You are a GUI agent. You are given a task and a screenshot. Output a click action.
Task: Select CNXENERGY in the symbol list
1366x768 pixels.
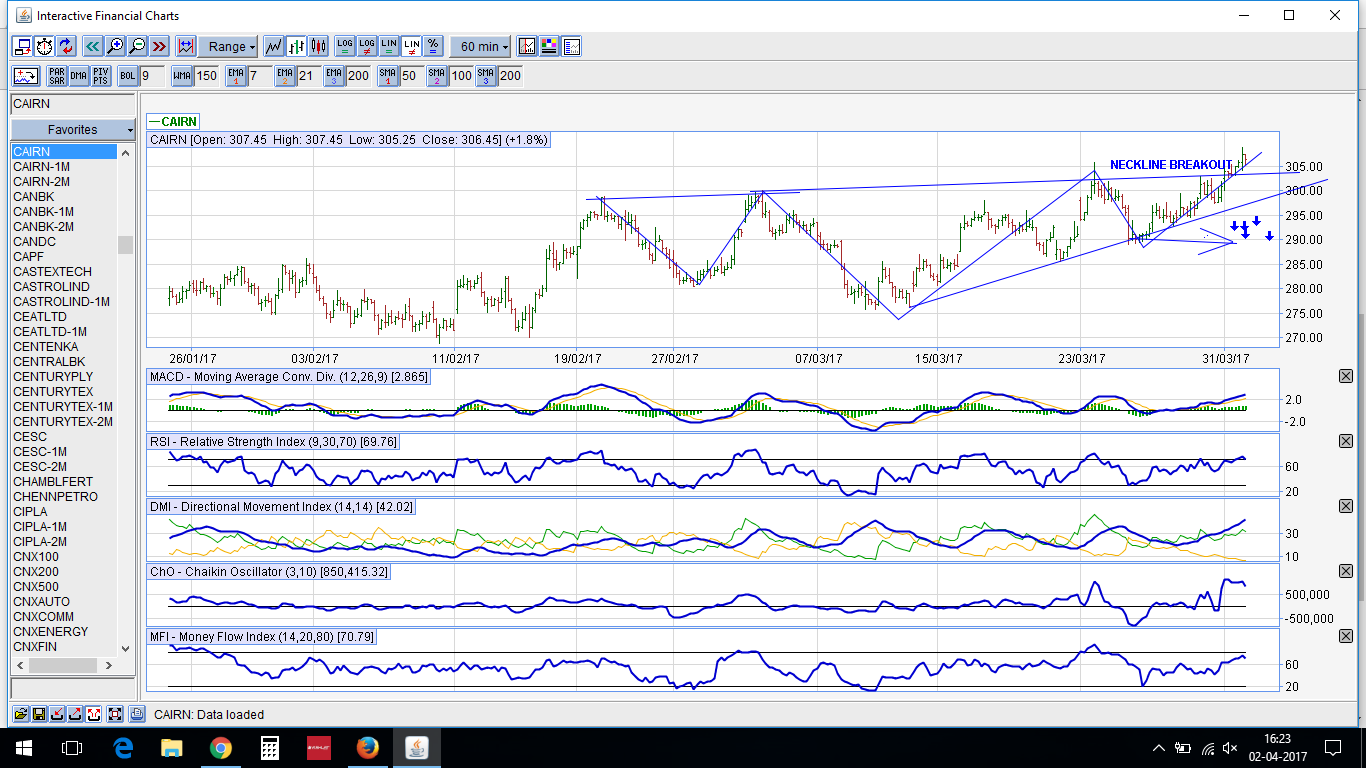pos(64,632)
